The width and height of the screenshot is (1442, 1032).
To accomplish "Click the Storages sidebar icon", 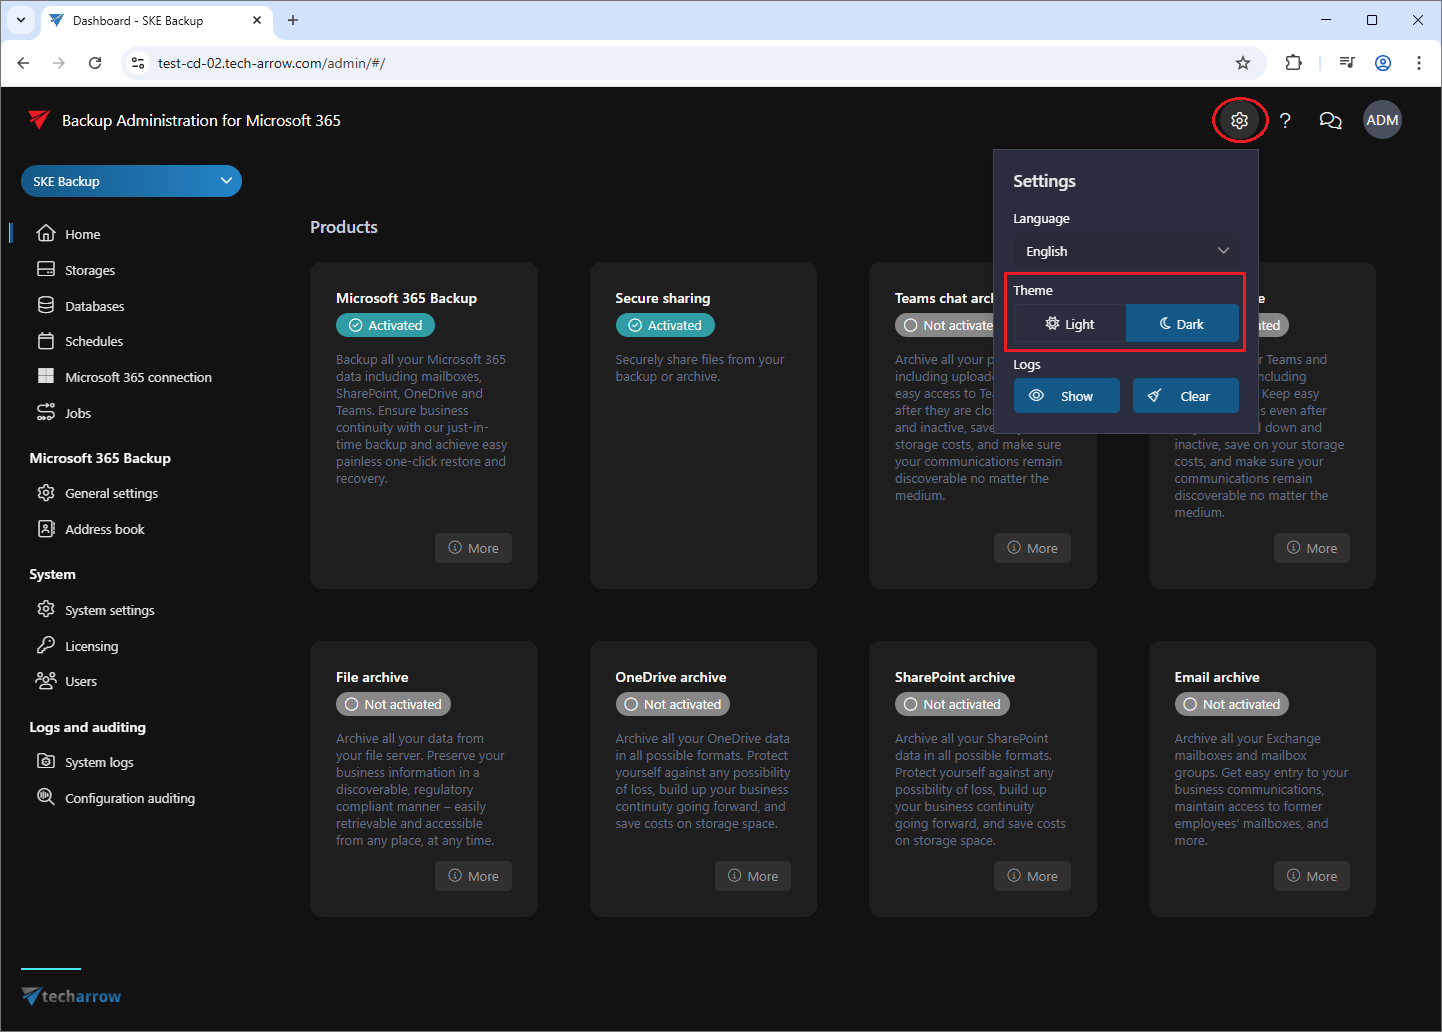I will [x=46, y=270].
